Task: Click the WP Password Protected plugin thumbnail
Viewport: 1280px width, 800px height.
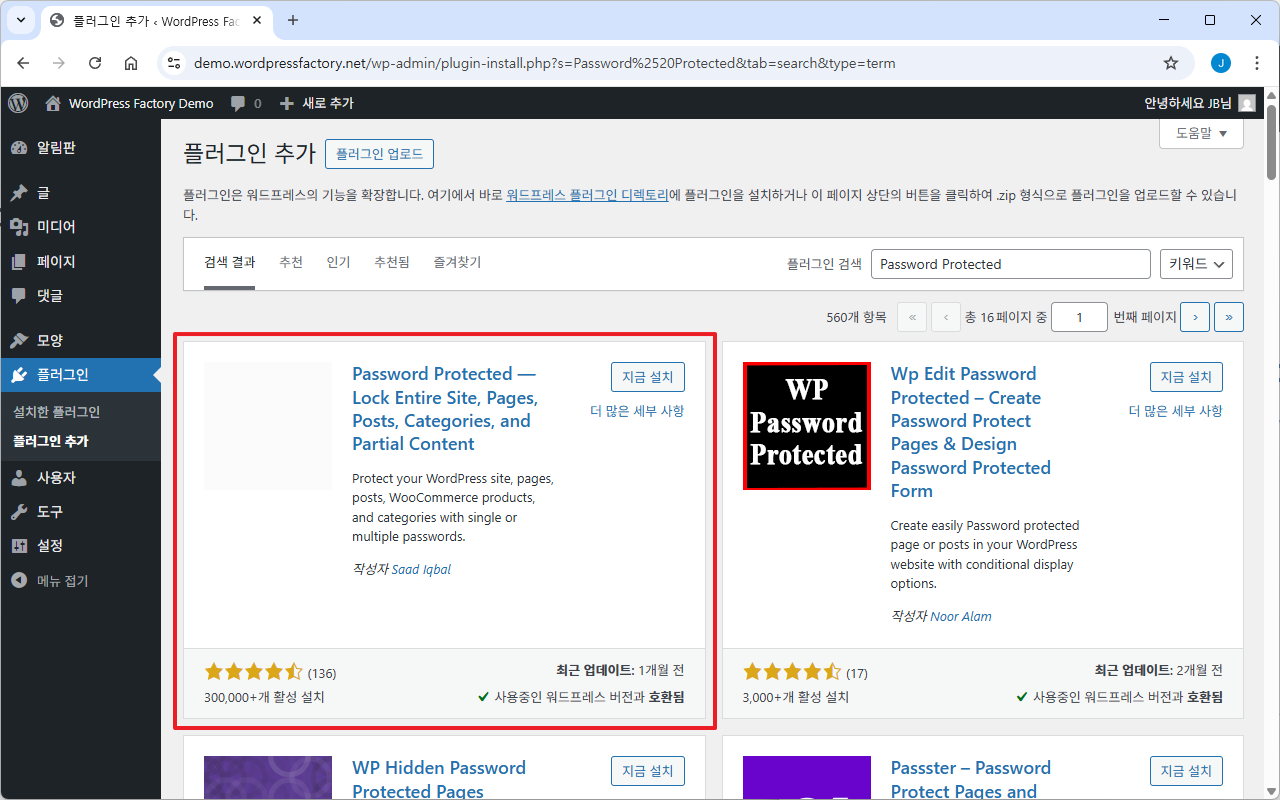Action: coord(806,426)
